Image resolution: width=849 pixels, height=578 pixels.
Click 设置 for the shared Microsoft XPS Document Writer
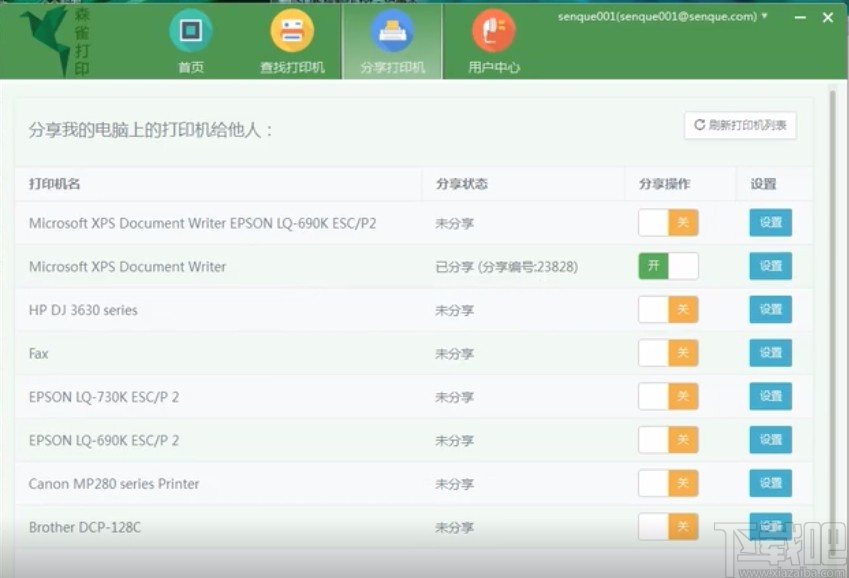(770, 266)
